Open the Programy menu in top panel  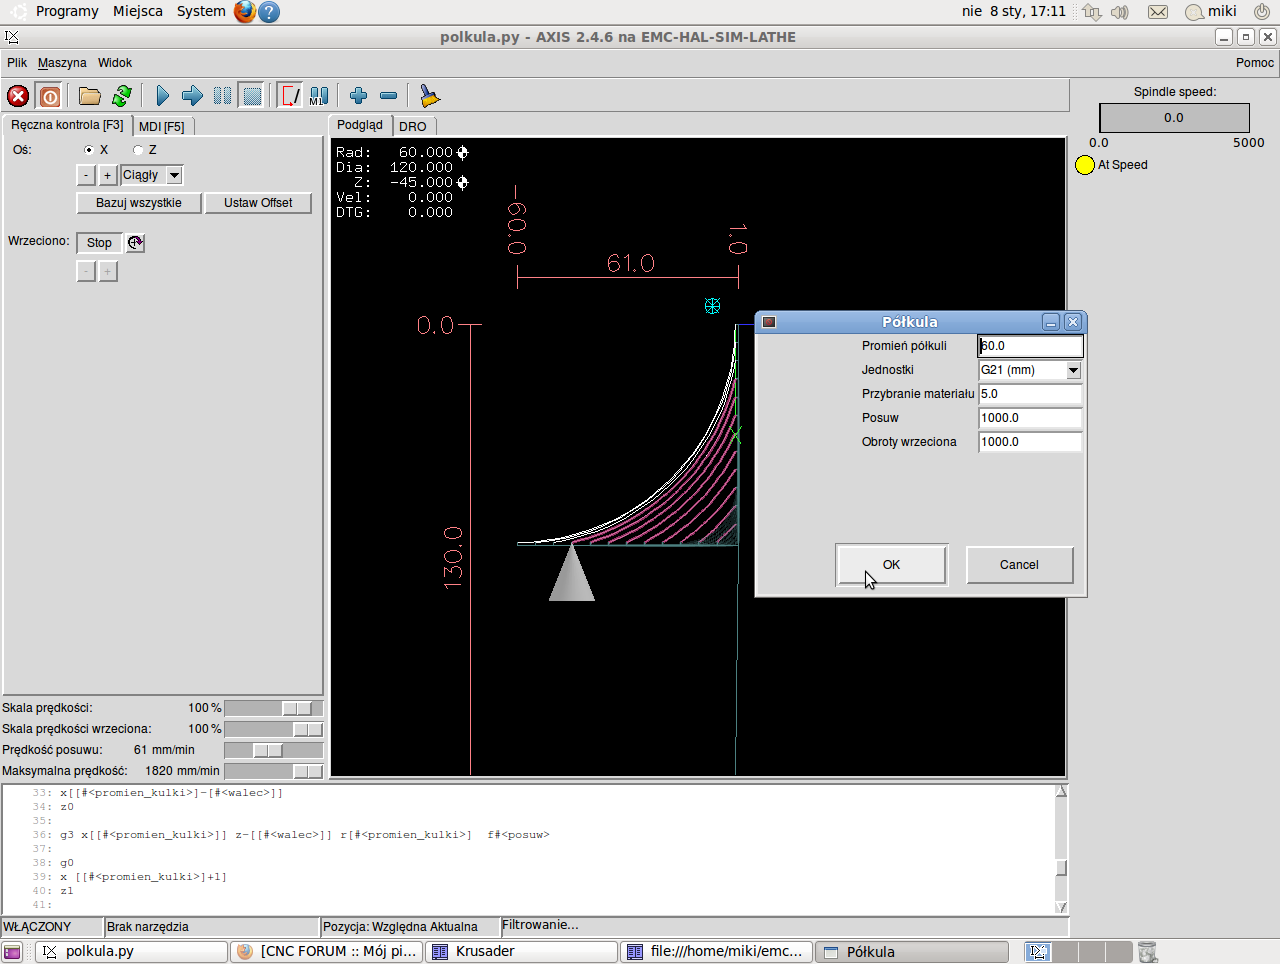(67, 11)
